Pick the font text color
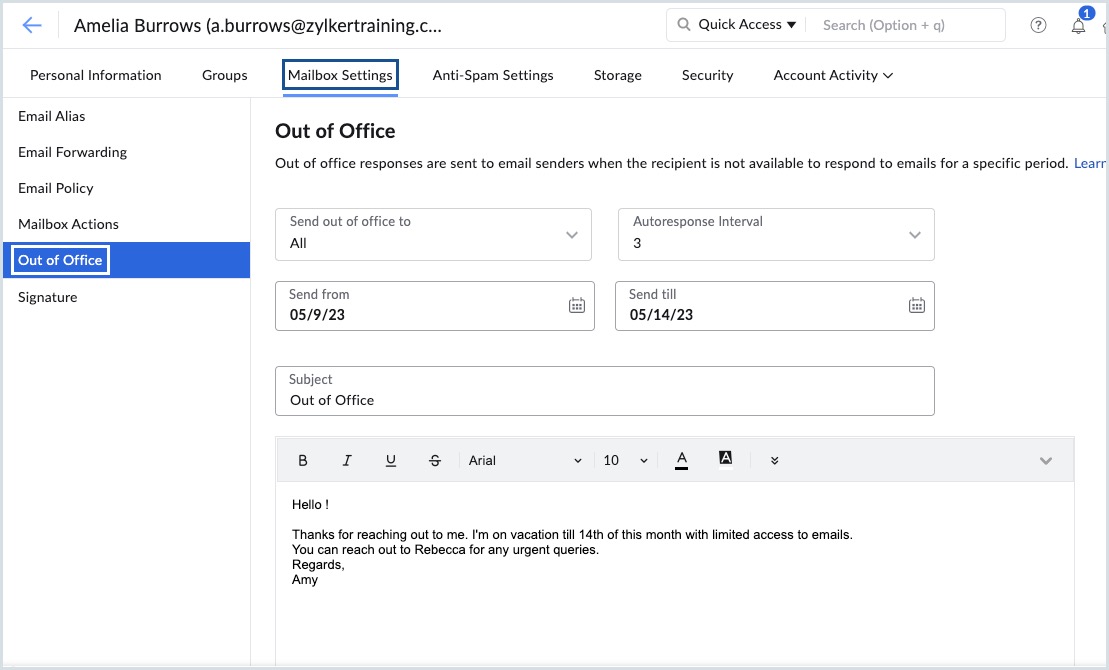This screenshot has width=1109, height=670. pos(682,460)
